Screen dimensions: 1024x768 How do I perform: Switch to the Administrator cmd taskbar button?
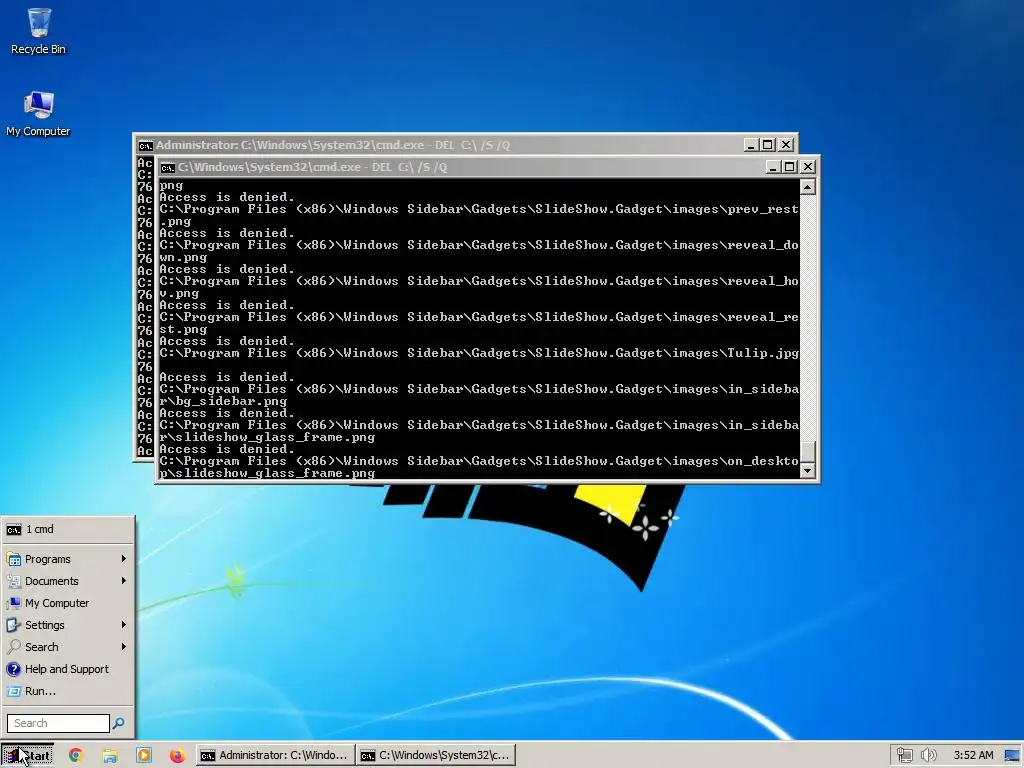275,756
